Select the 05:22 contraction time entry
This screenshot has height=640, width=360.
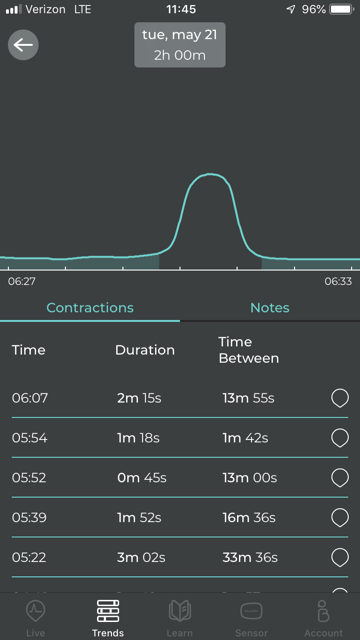[29, 558]
